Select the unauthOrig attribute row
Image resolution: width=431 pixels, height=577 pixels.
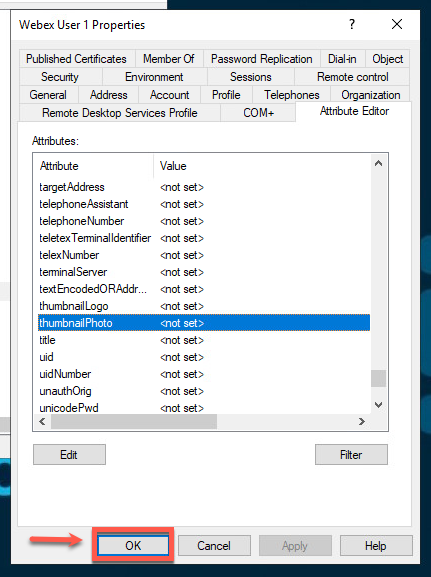[204, 391]
